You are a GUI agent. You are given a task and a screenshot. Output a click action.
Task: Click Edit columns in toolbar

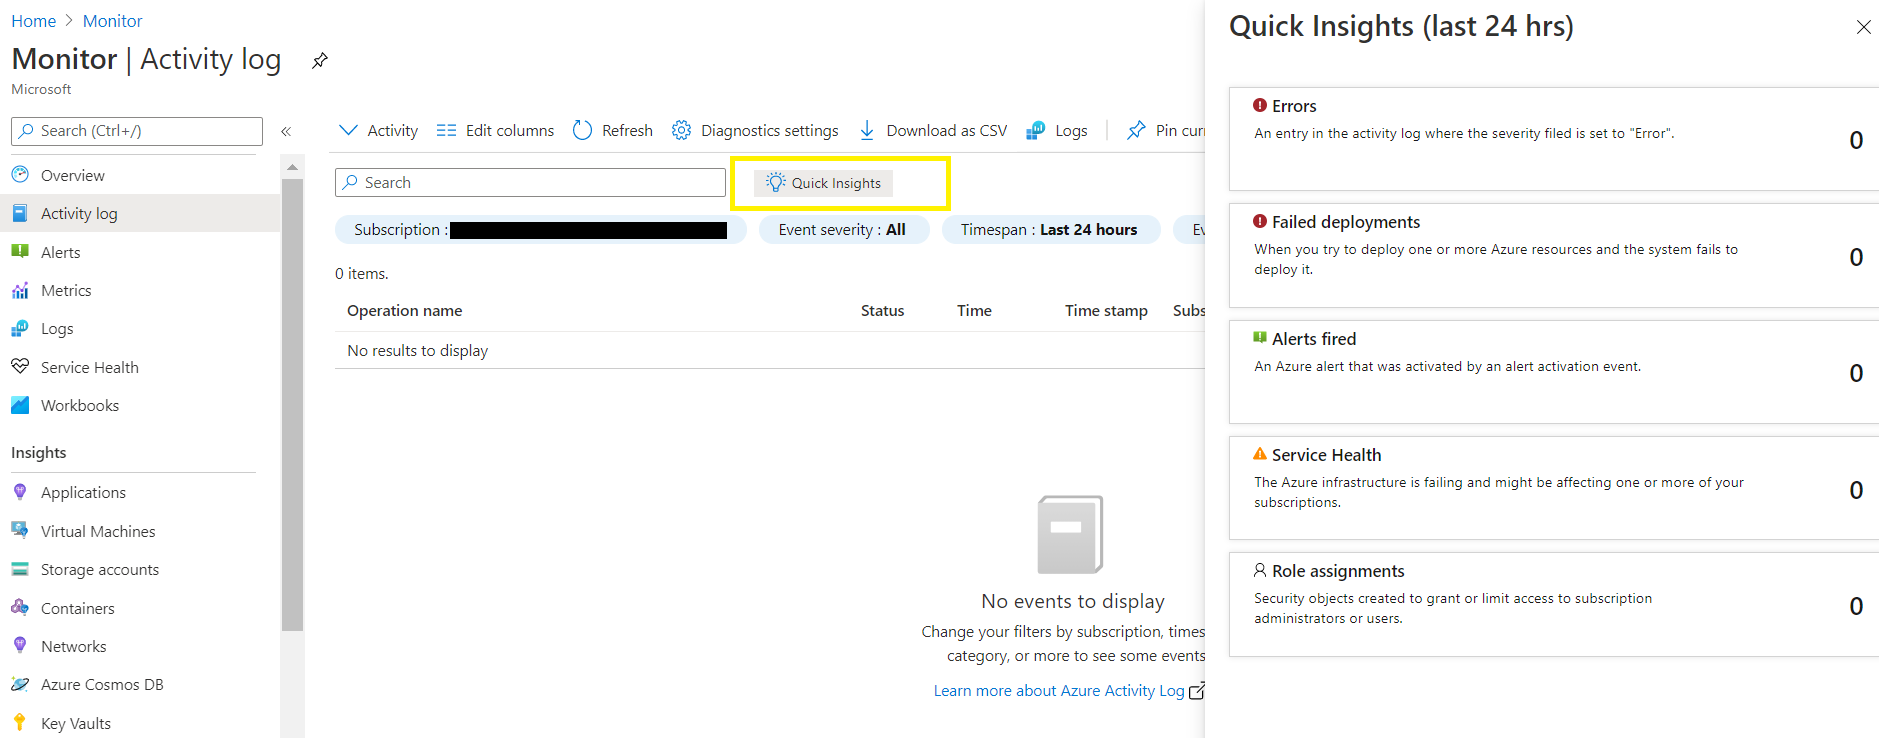(x=495, y=130)
